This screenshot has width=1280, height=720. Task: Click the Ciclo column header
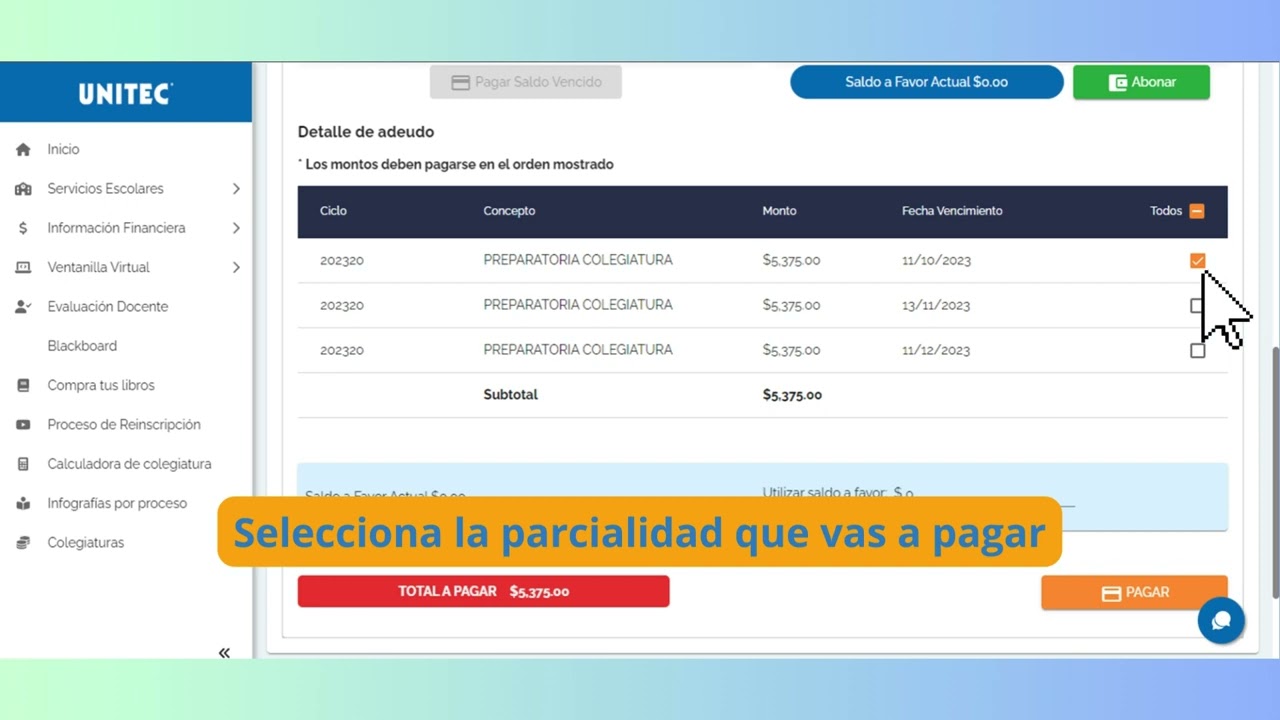pyautogui.click(x=333, y=211)
